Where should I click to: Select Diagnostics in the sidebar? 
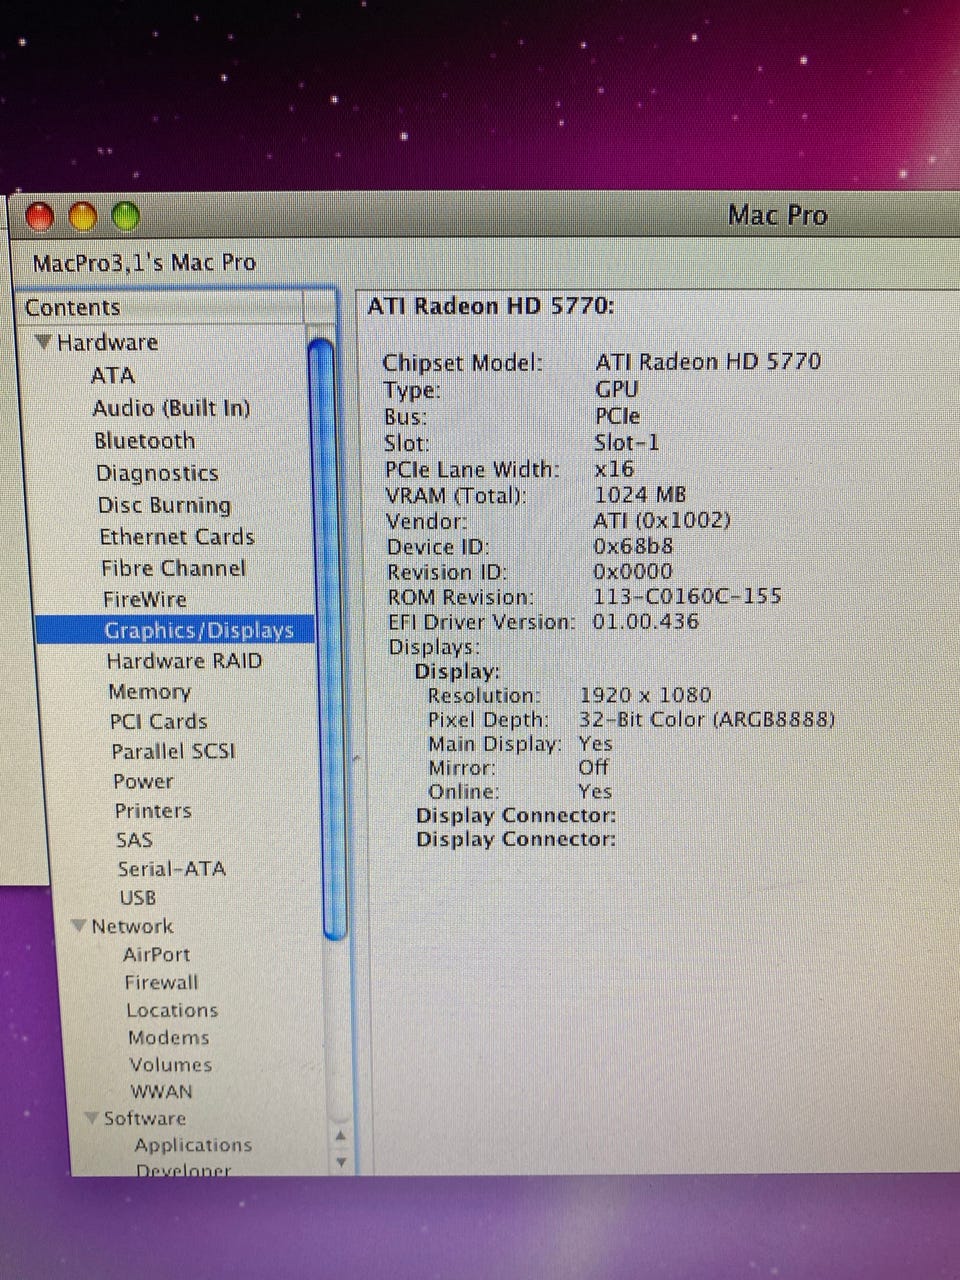(157, 473)
